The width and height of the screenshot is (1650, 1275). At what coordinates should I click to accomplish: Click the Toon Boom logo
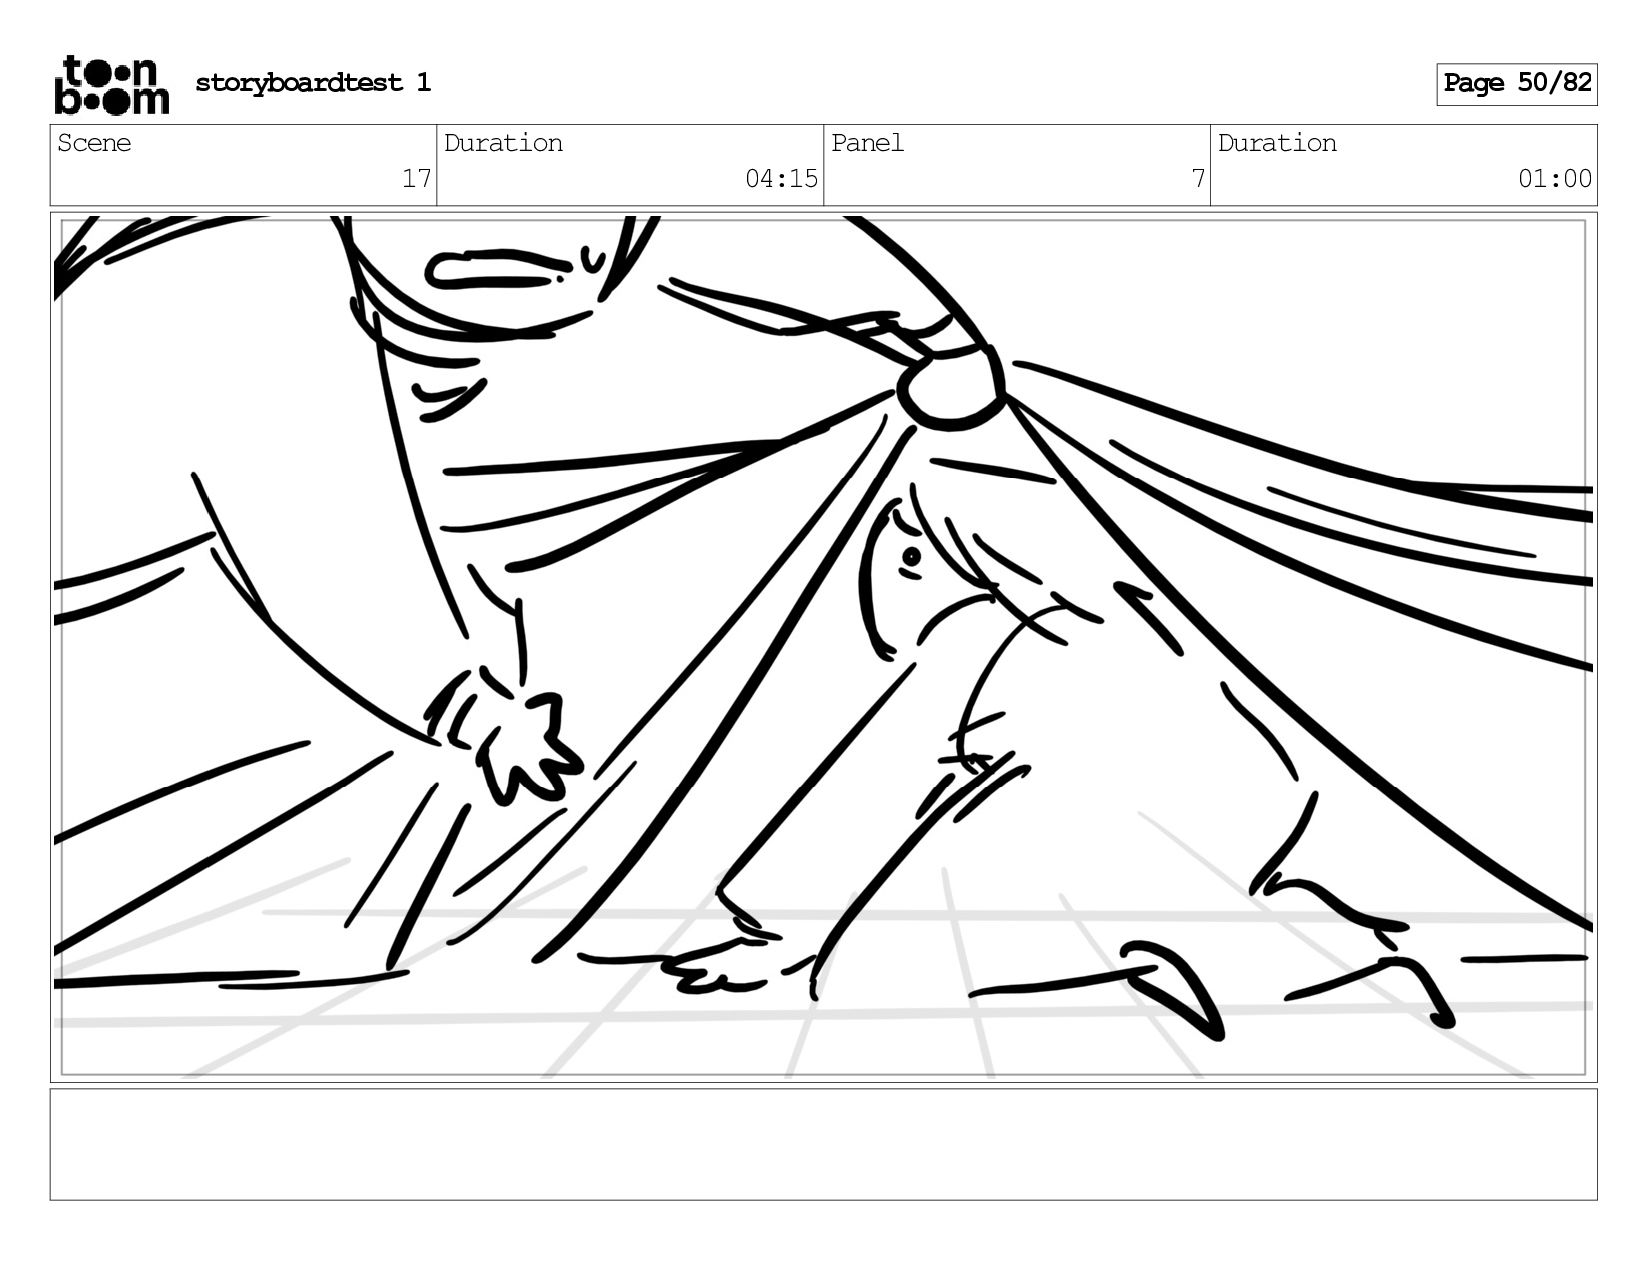pos(111,85)
